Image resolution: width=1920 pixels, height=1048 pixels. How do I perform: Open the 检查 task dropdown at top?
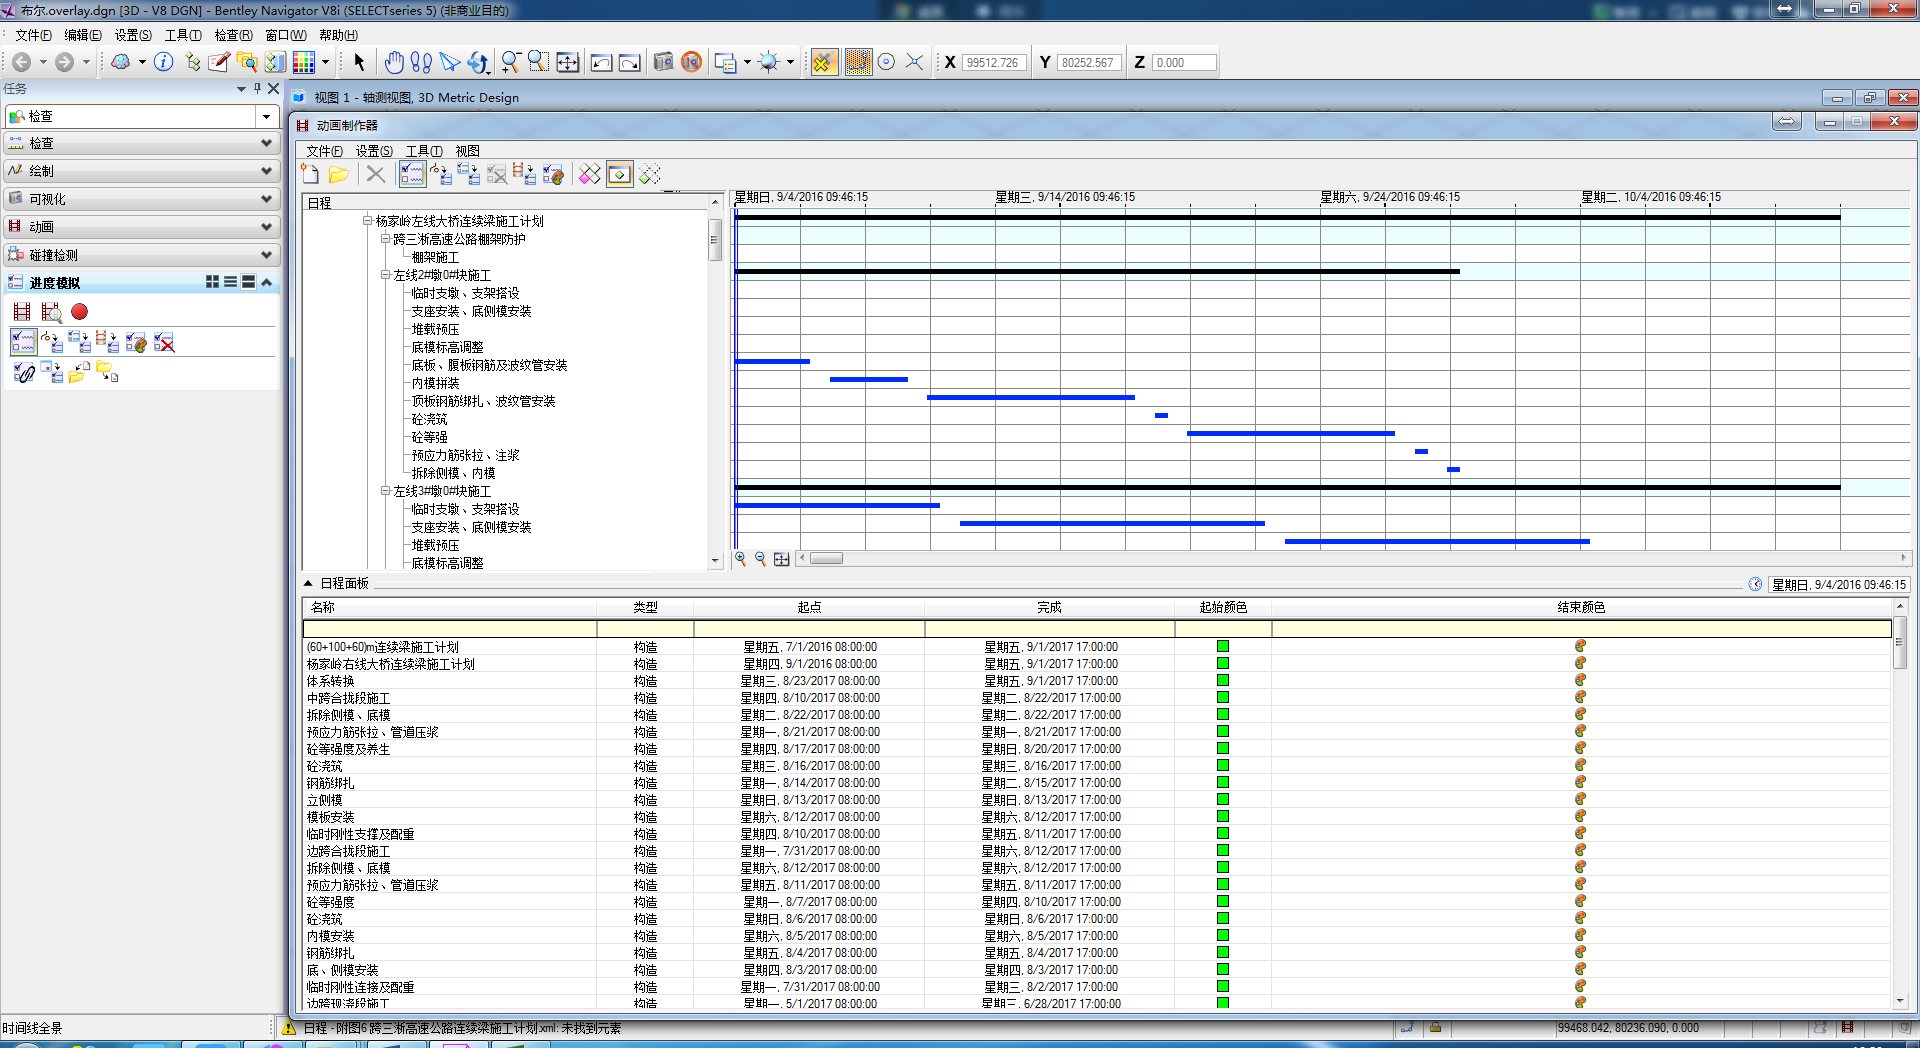coord(266,117)
